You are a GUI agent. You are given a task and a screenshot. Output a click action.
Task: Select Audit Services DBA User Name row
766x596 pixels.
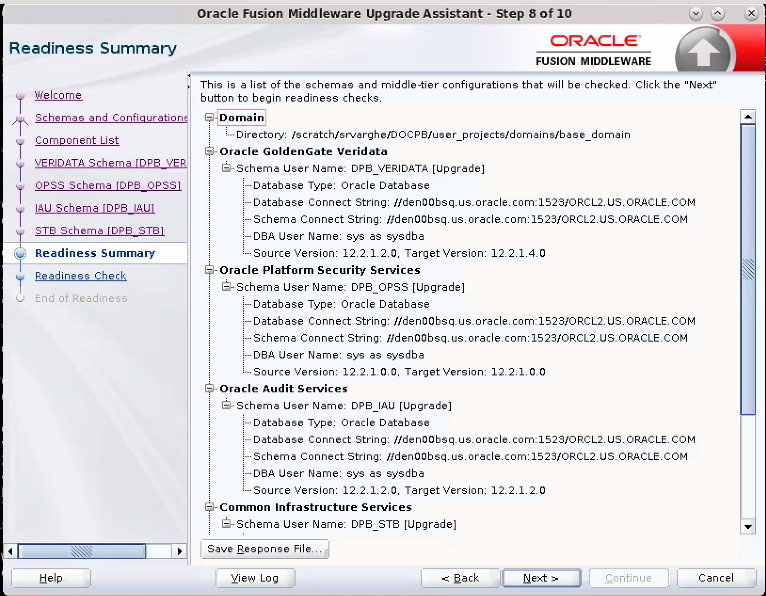339,473
